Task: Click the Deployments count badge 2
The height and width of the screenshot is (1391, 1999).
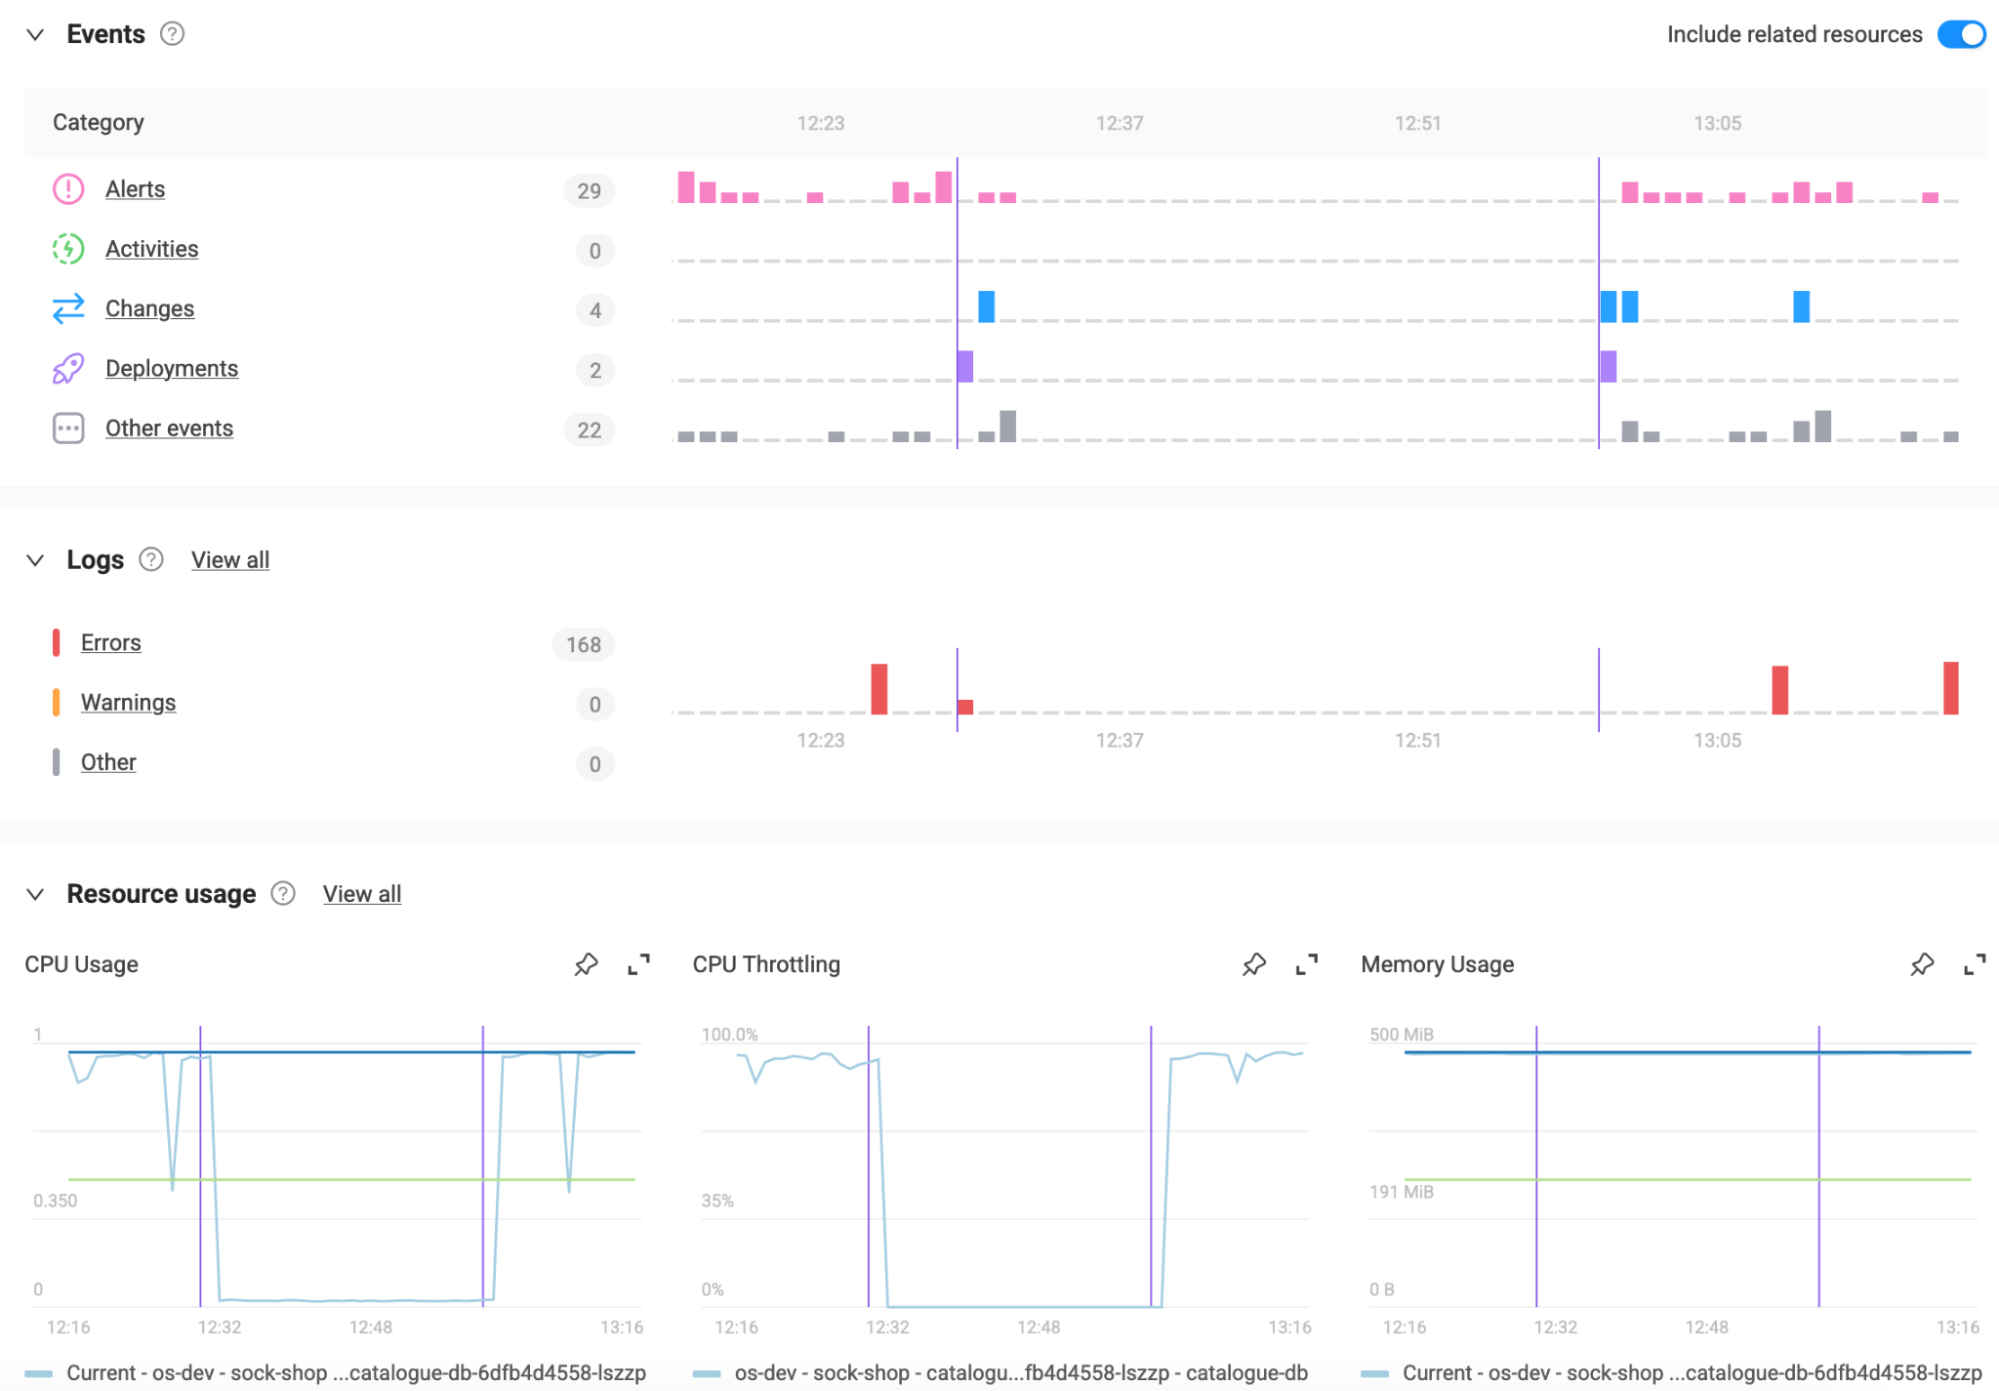Action: [x=595, y=371]
